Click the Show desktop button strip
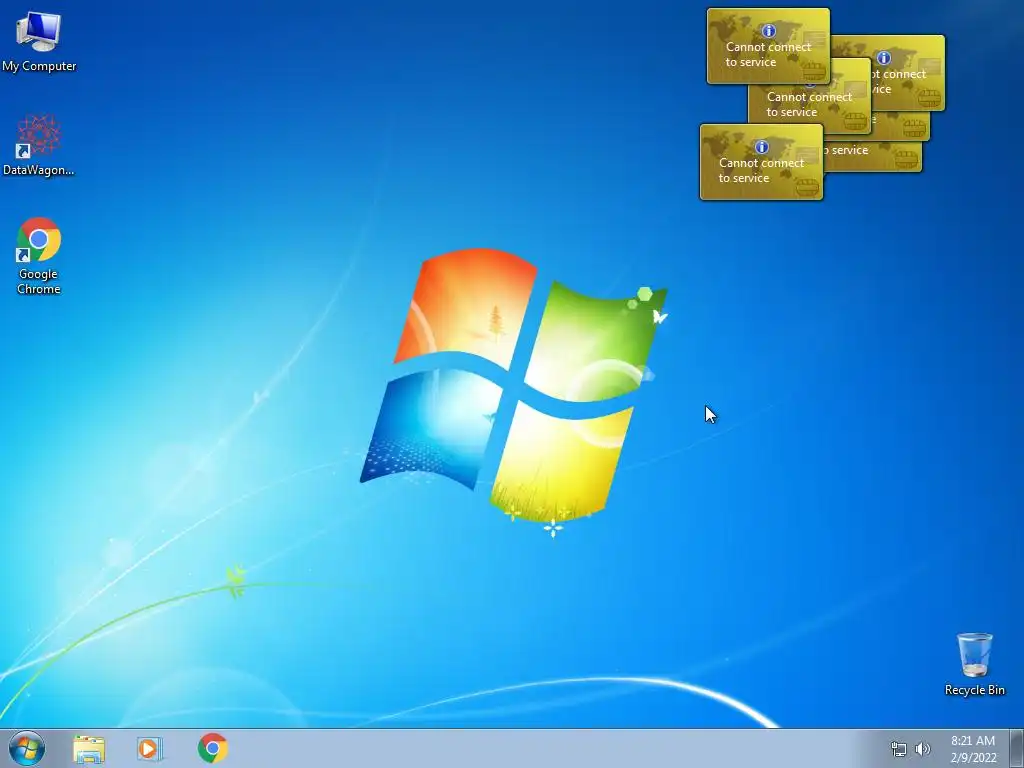The image size is (1024, 768). (x=1017, y=748)
